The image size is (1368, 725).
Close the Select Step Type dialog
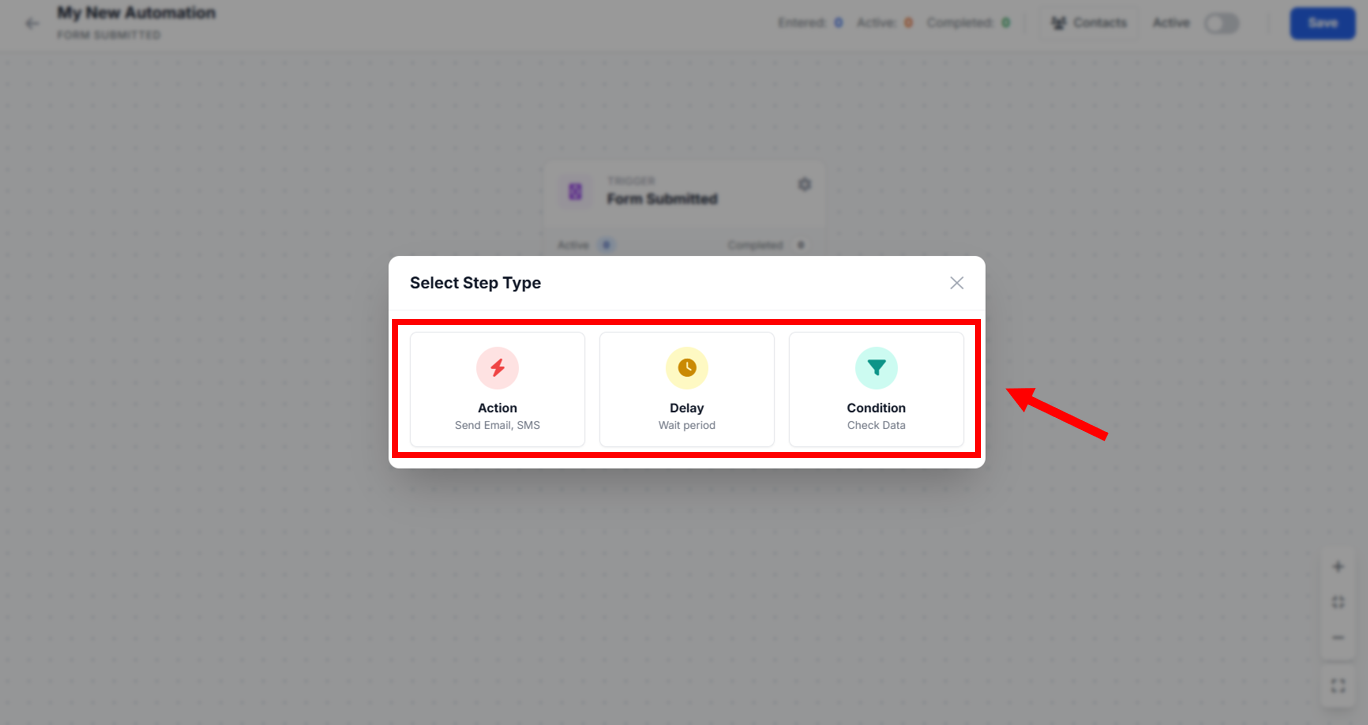[x=957, y=283]
